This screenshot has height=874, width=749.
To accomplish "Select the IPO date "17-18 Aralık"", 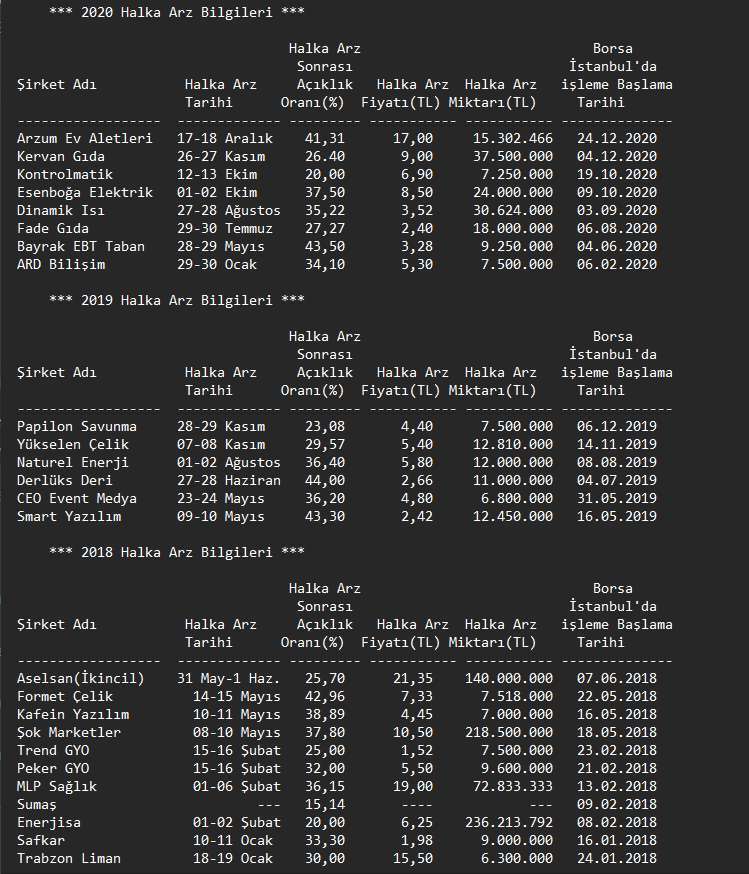I will 225,138.
